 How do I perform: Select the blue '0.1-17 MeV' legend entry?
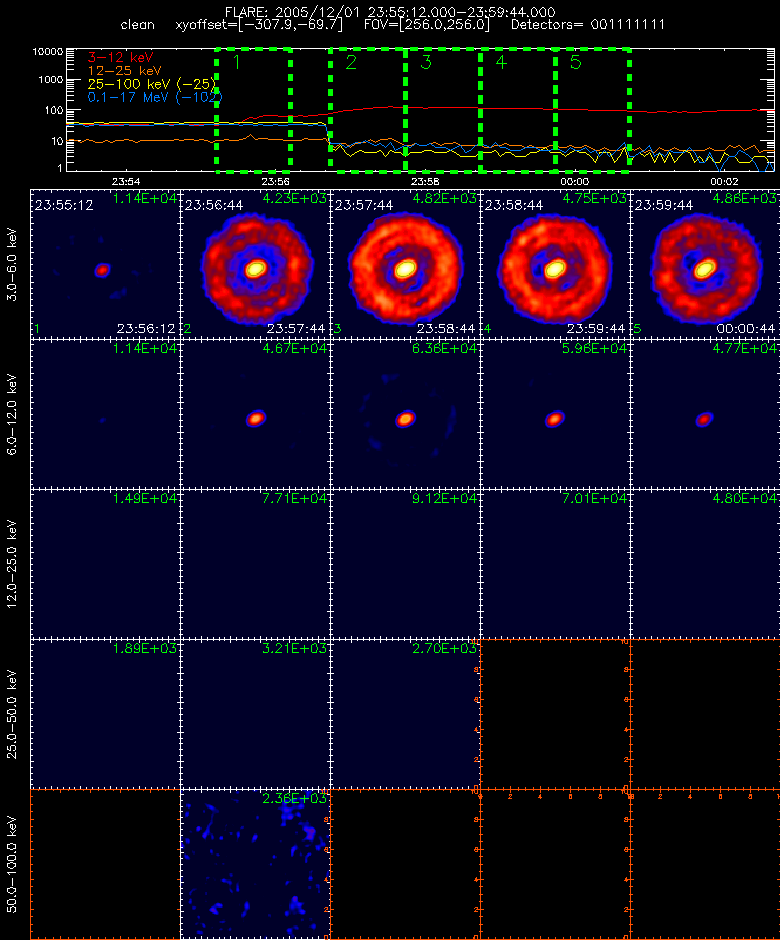[x=155, y=97]
